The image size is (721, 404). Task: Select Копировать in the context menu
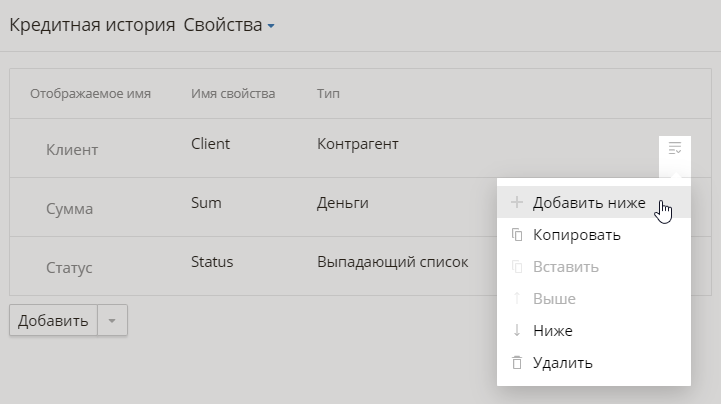(576, 235)
